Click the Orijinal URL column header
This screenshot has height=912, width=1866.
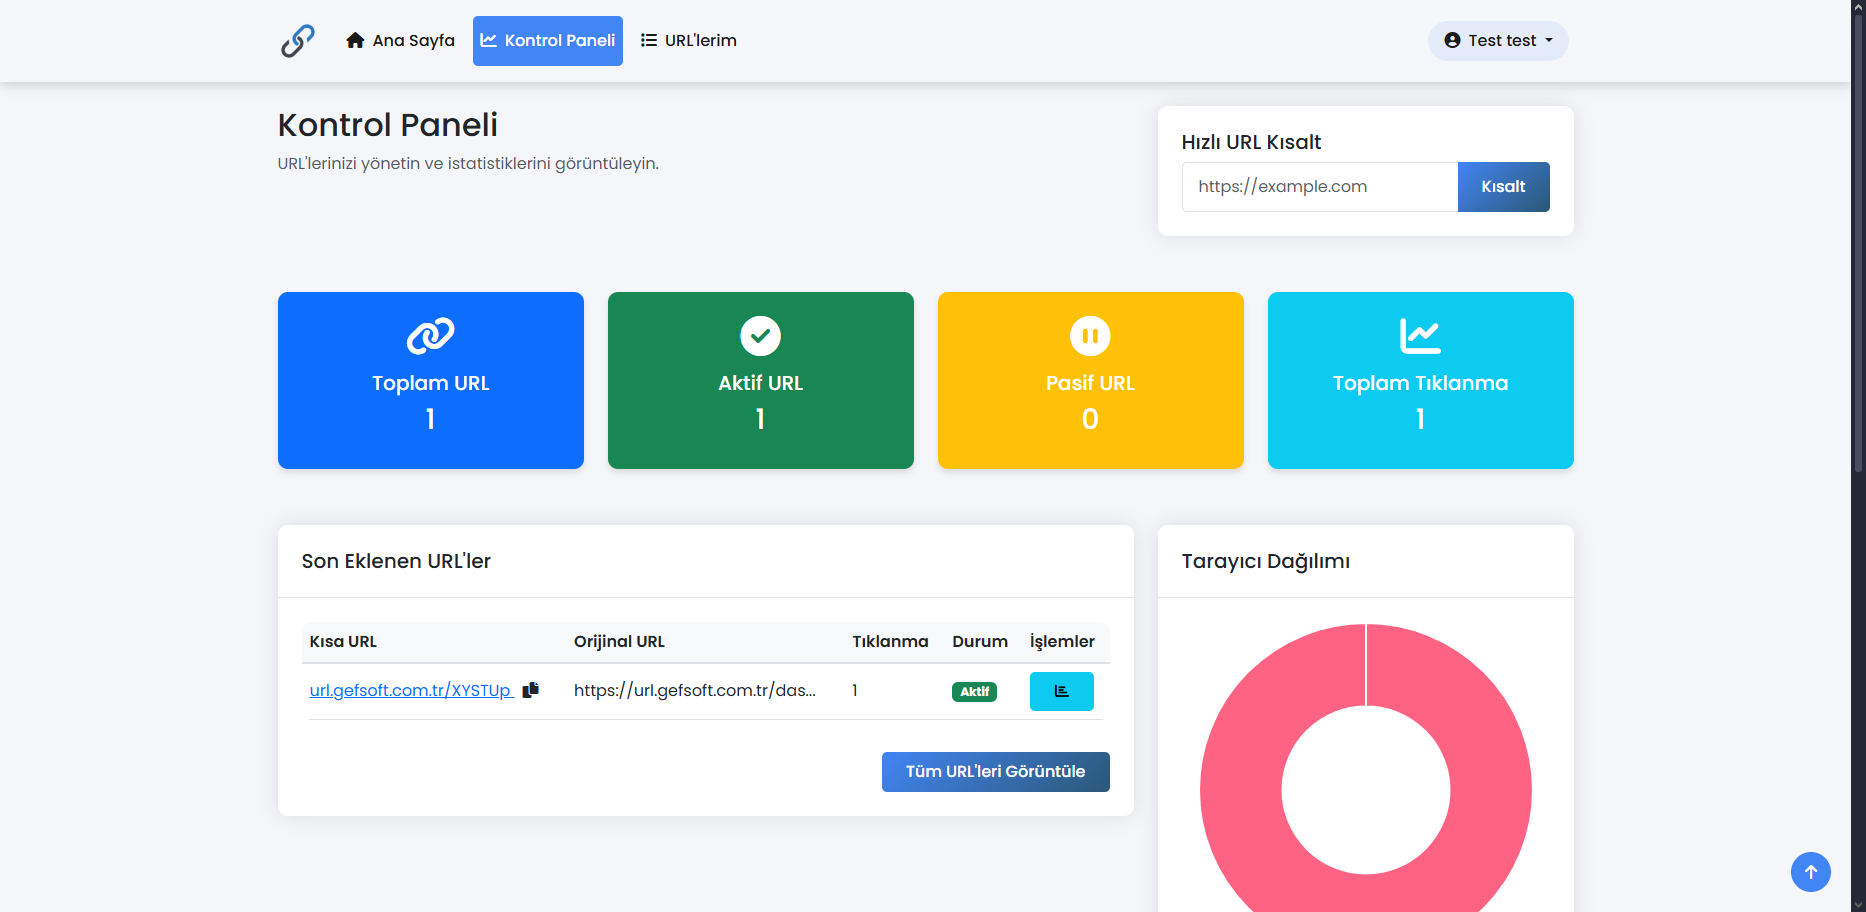619,642
